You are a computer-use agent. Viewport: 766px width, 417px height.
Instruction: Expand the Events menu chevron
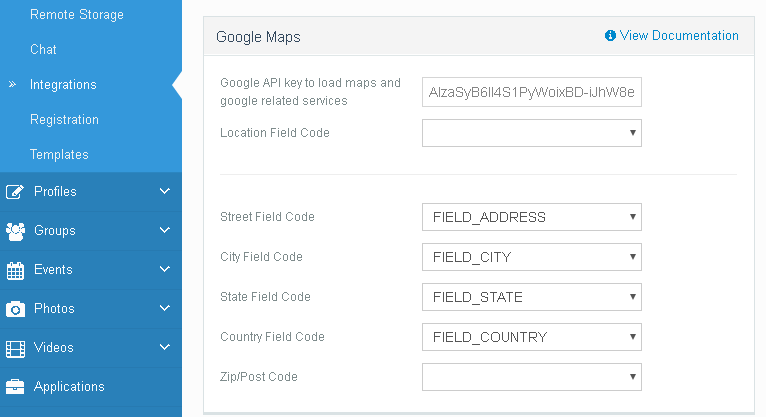point(165,269)
